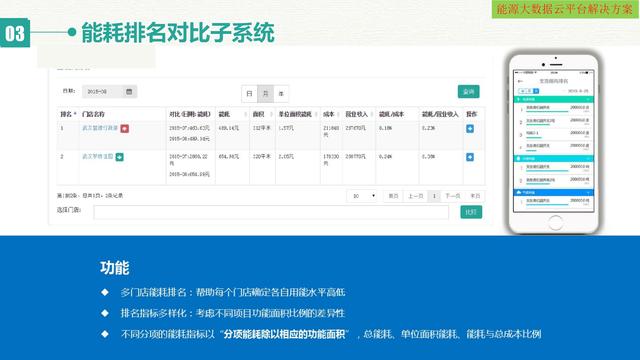Open the calendar icon in date field
This screenshot has height=360, width=640.
[x=129, y=91]
